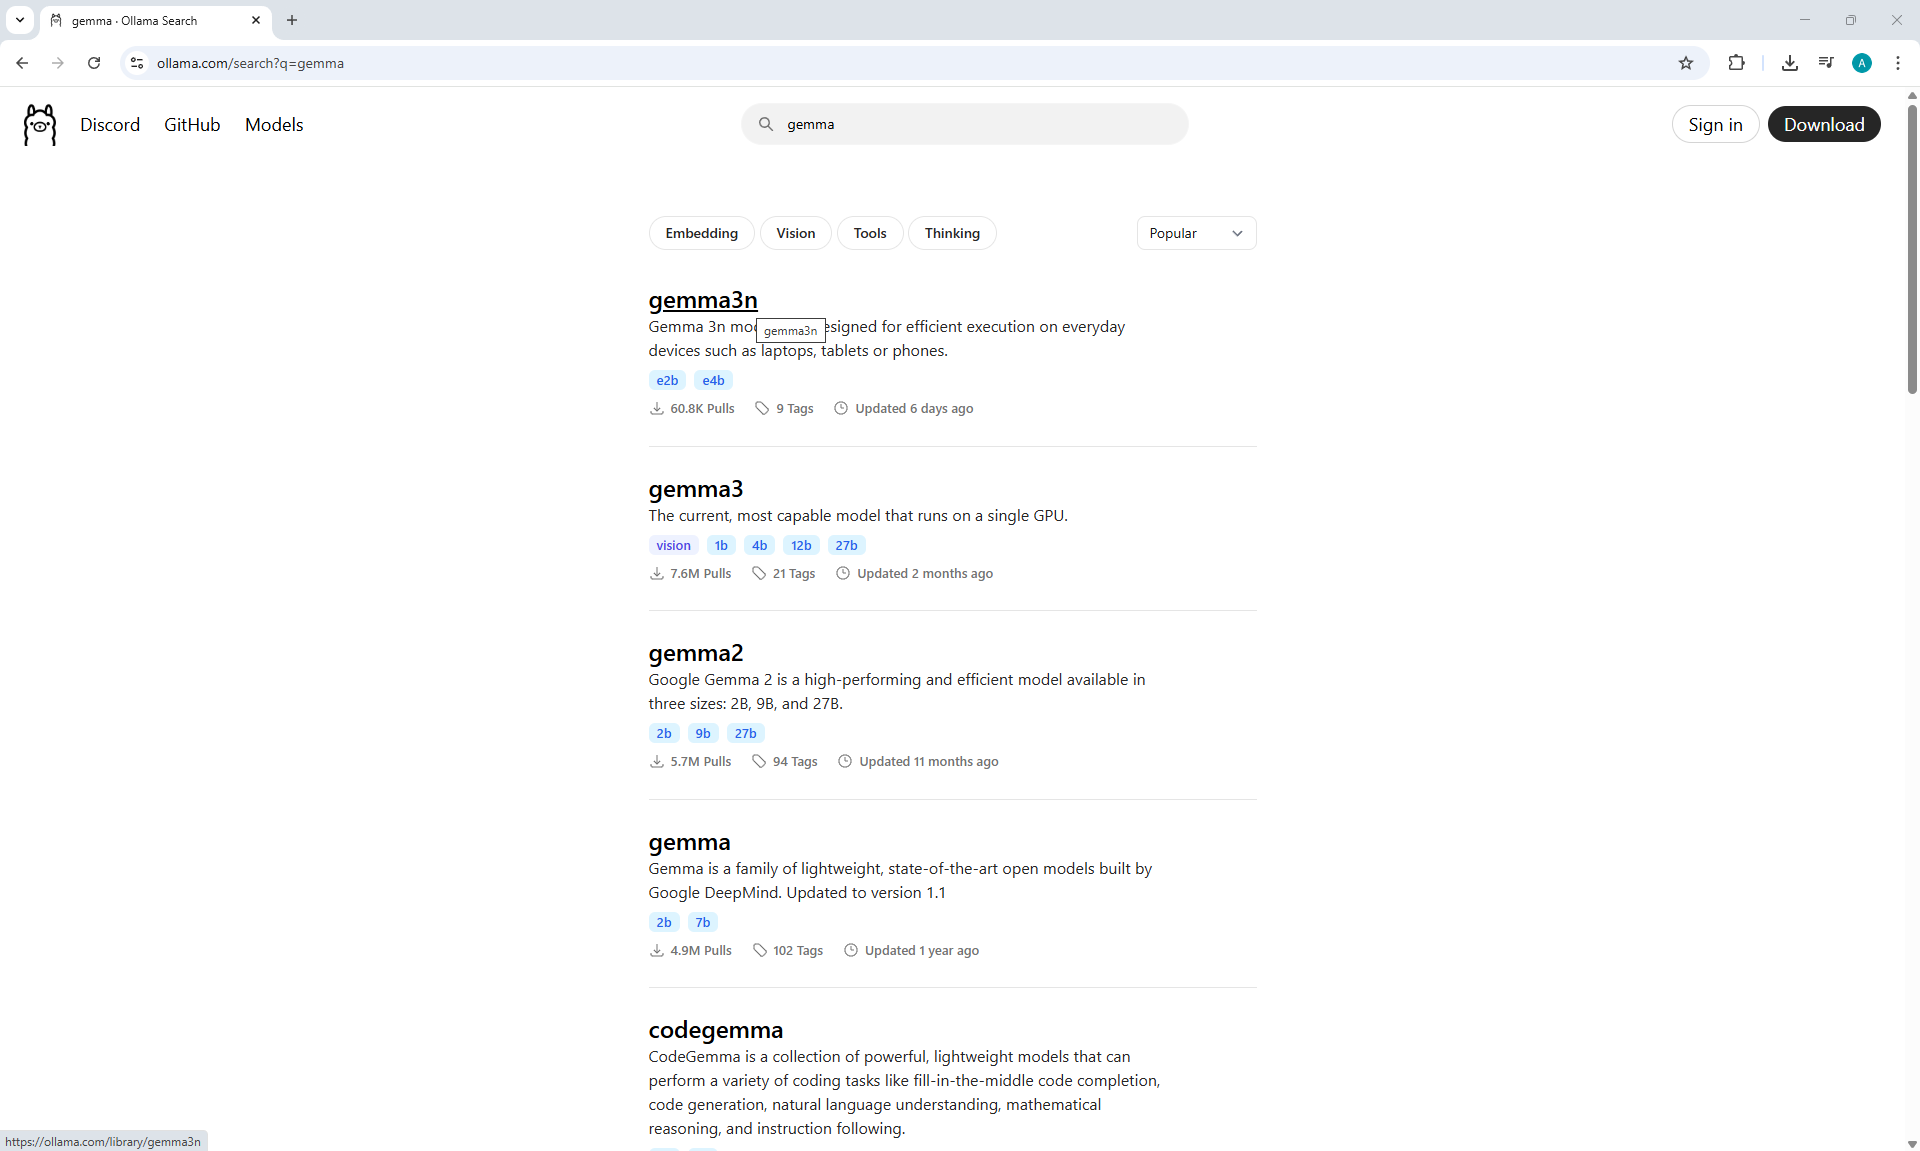Image resolution: width=1920 pixels, height=1151 pixels.
Task: Reload the page
Action: (94, 63)
